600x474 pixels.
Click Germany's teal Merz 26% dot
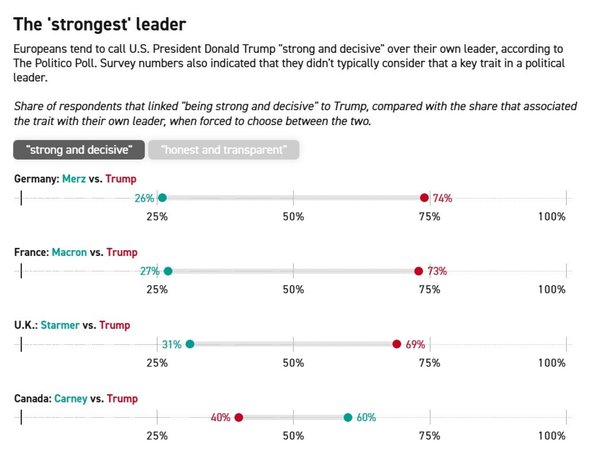pos(162,198)
